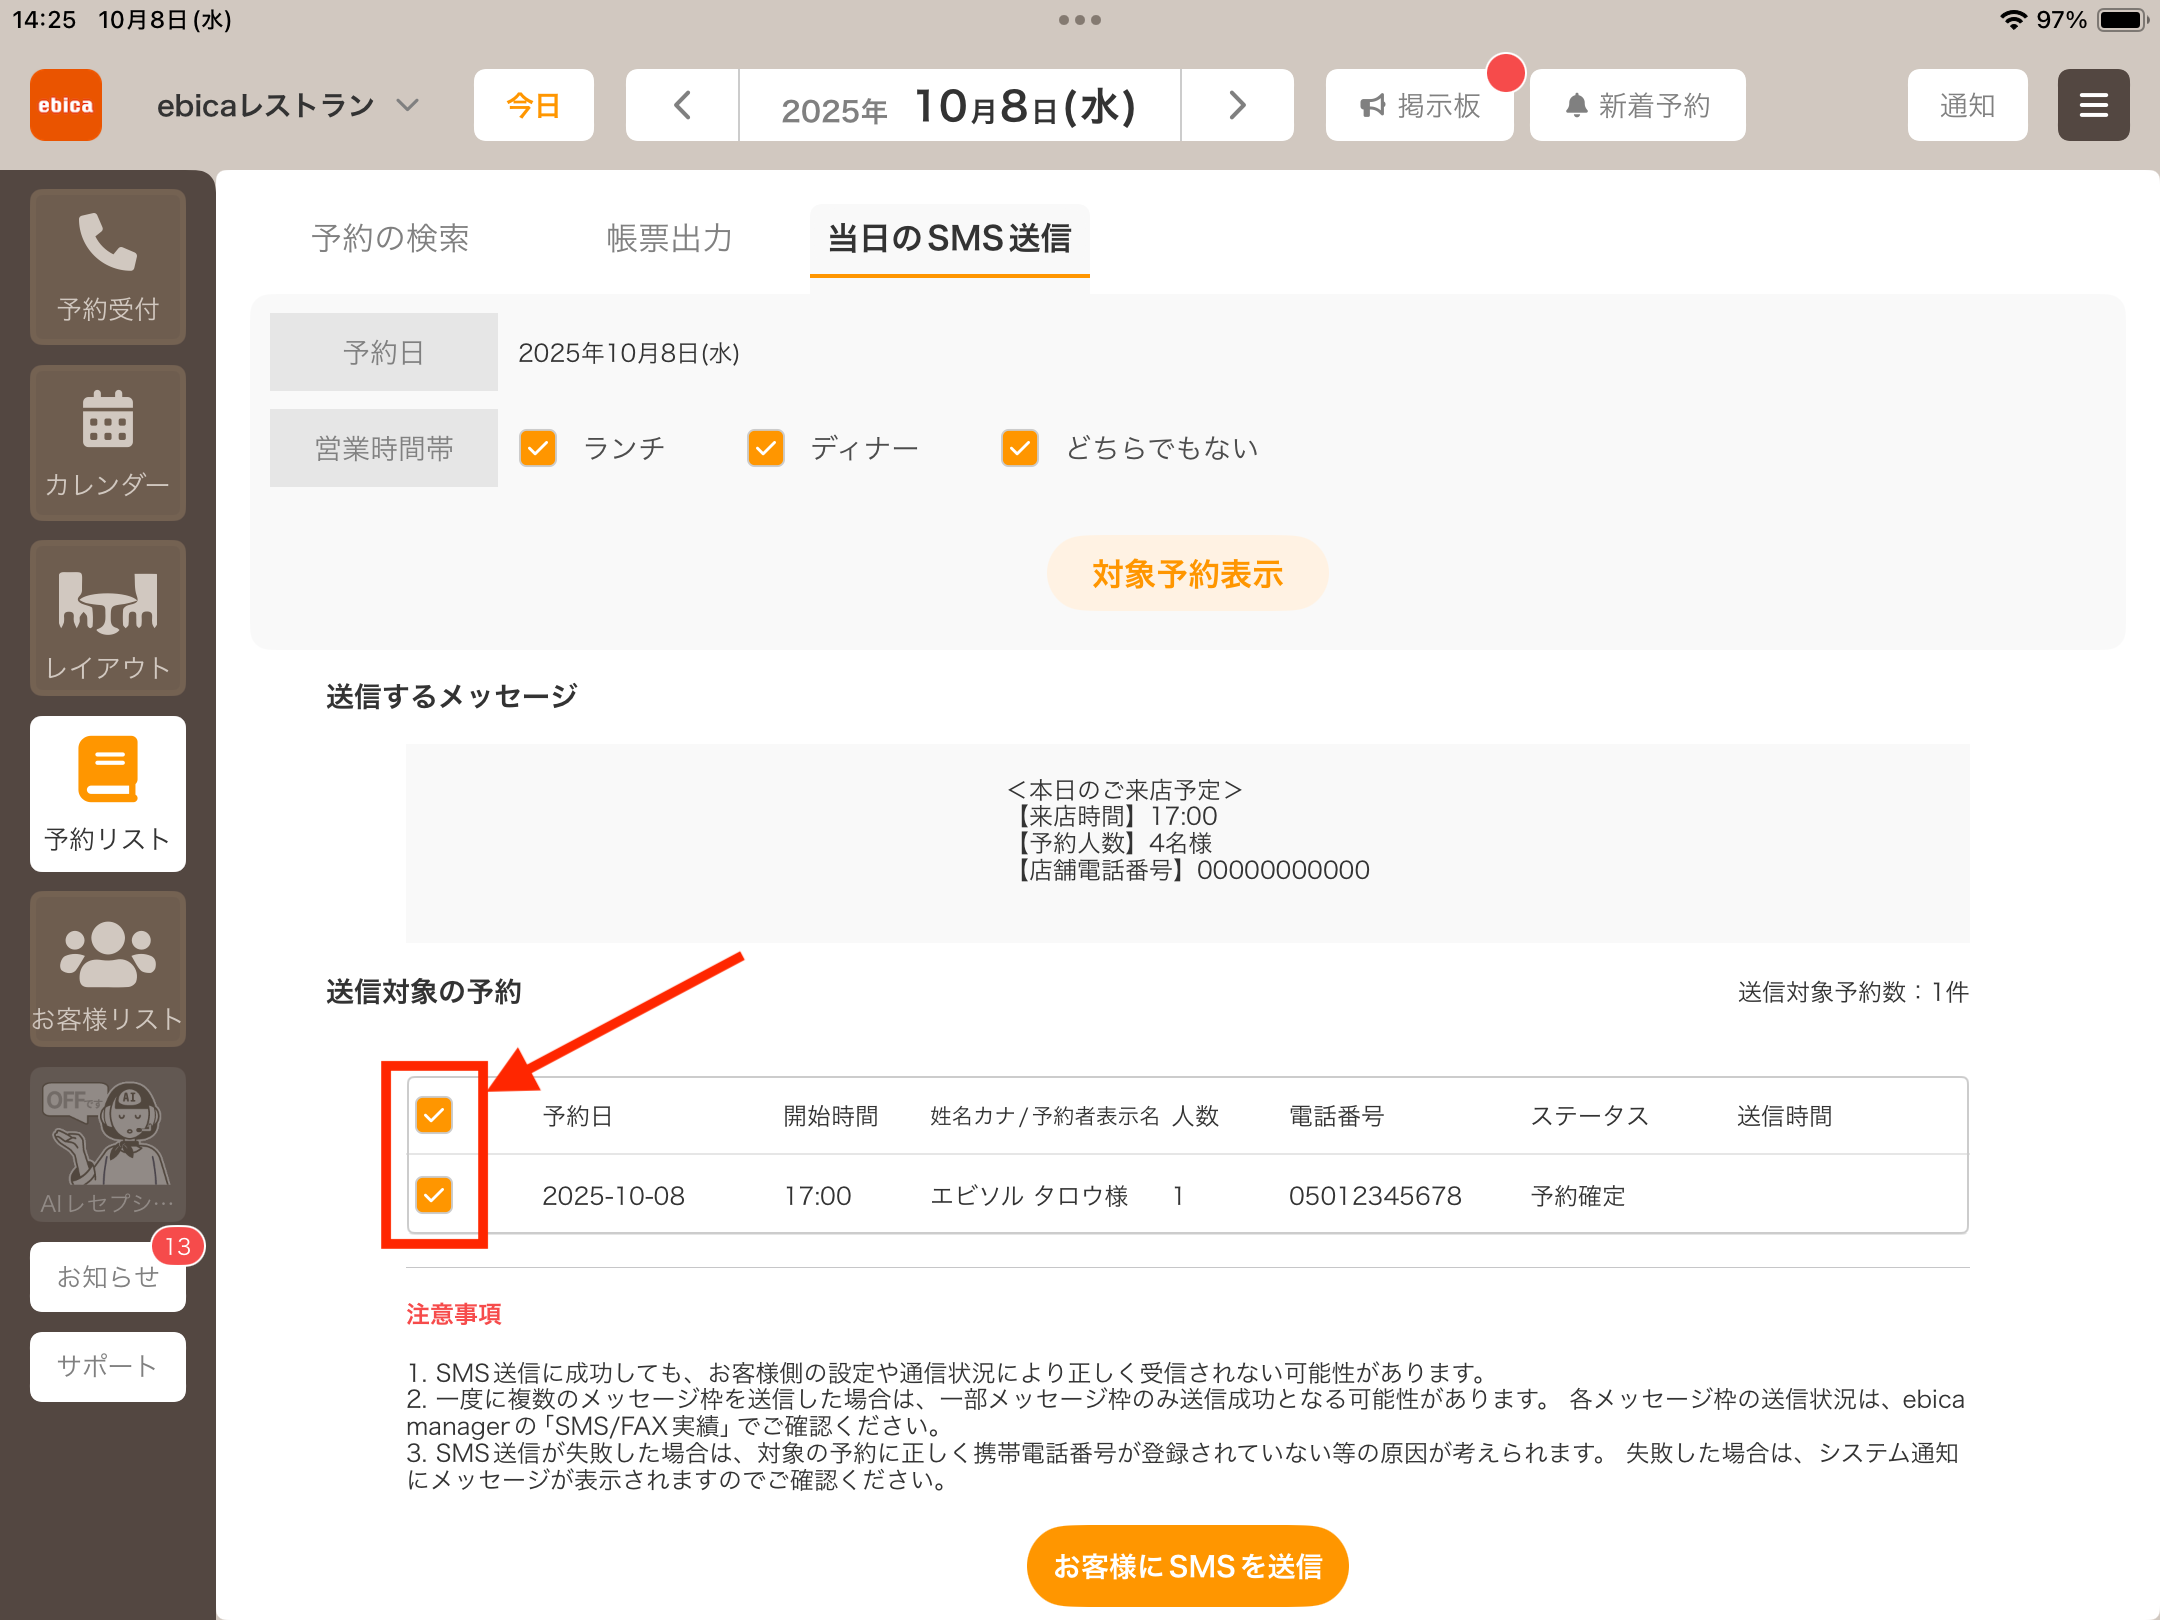Image resolution: width=2160 pixels, height=1620 pixels.
Task: Click the phone number 05012345678
Action: [x=1375, y=1196]
